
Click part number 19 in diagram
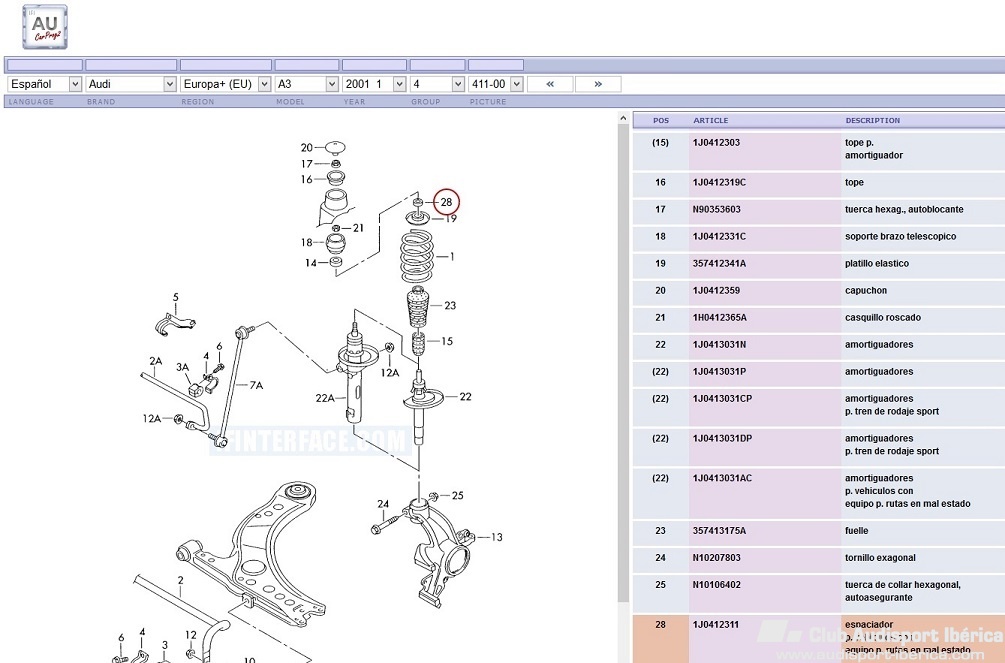pyautogui.click(x=451, y=219)
